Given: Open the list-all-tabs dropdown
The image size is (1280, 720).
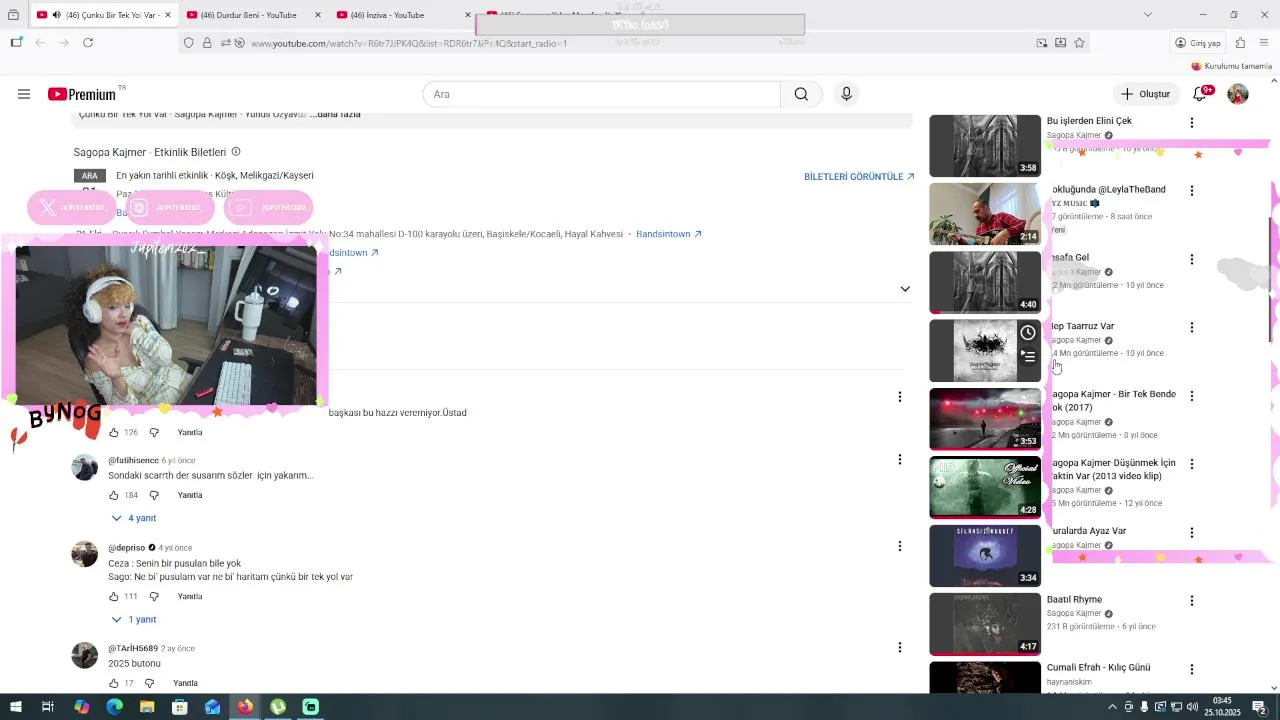Looking at the screenshot, I should [x=1147, y=15].
